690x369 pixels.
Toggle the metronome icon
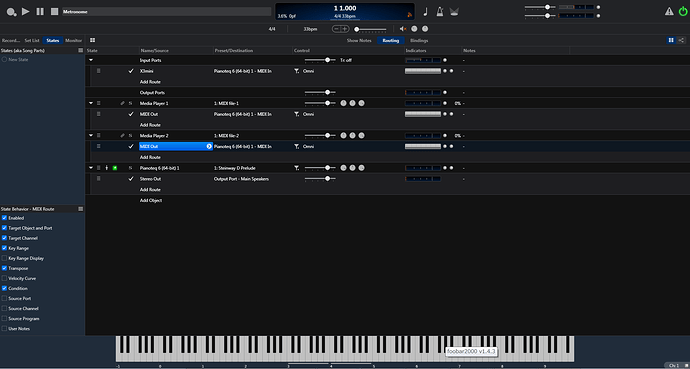(440, 11)
